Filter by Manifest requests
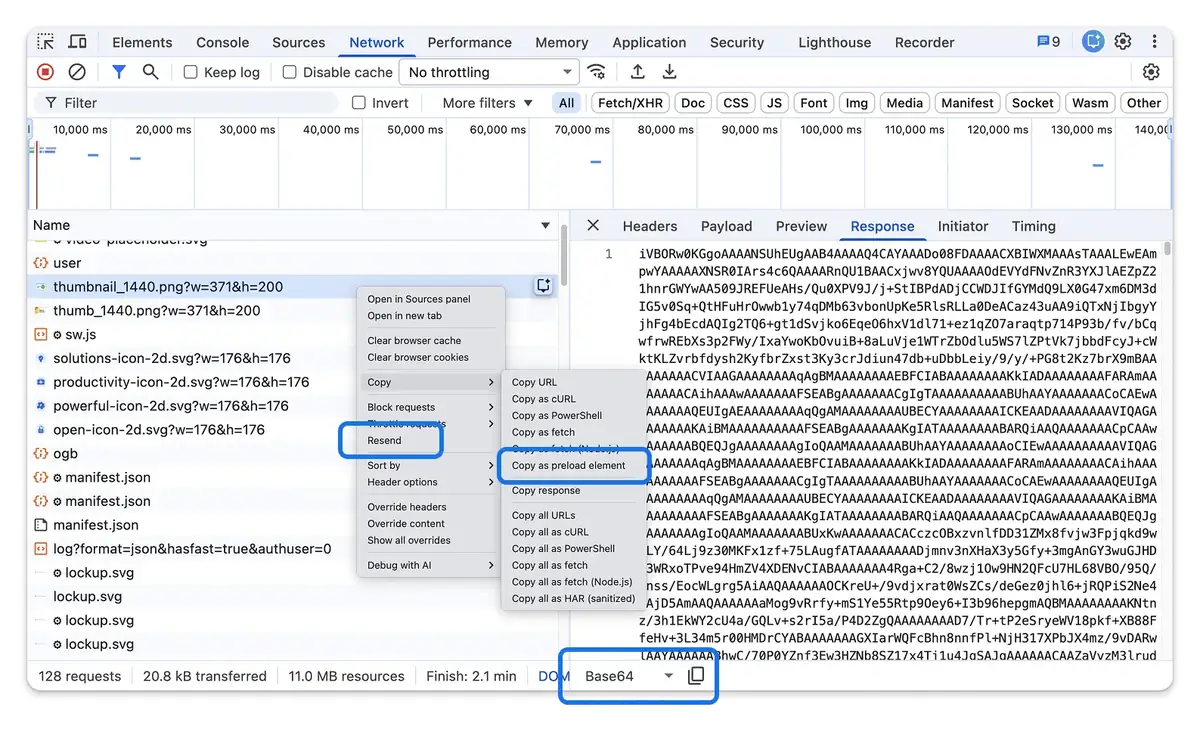 (x=967, y=103)
